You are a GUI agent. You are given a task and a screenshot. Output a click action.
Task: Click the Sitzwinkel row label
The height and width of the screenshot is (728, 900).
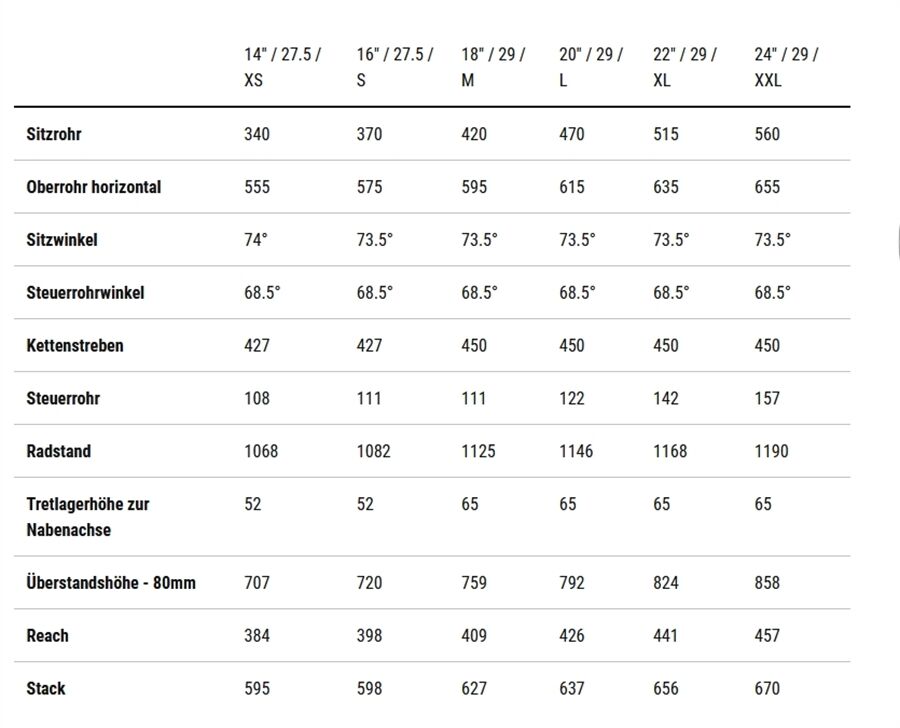pyautogui.click(x=62, y=239)
